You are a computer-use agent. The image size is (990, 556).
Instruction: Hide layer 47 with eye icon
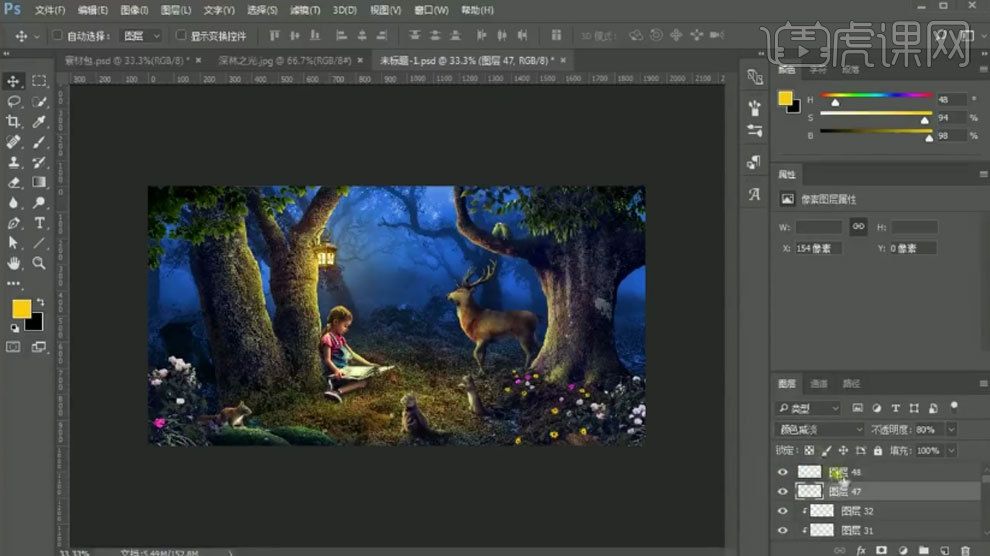click(783, 491)
